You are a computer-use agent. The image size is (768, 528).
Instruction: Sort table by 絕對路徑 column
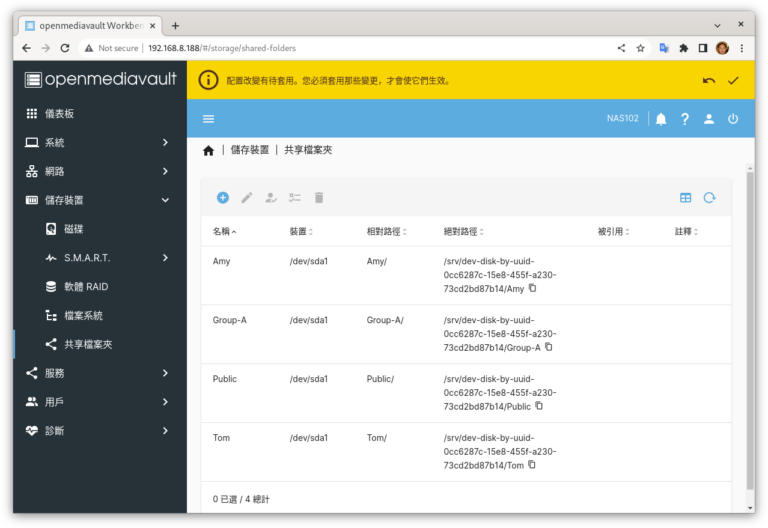tap(464, 232)
